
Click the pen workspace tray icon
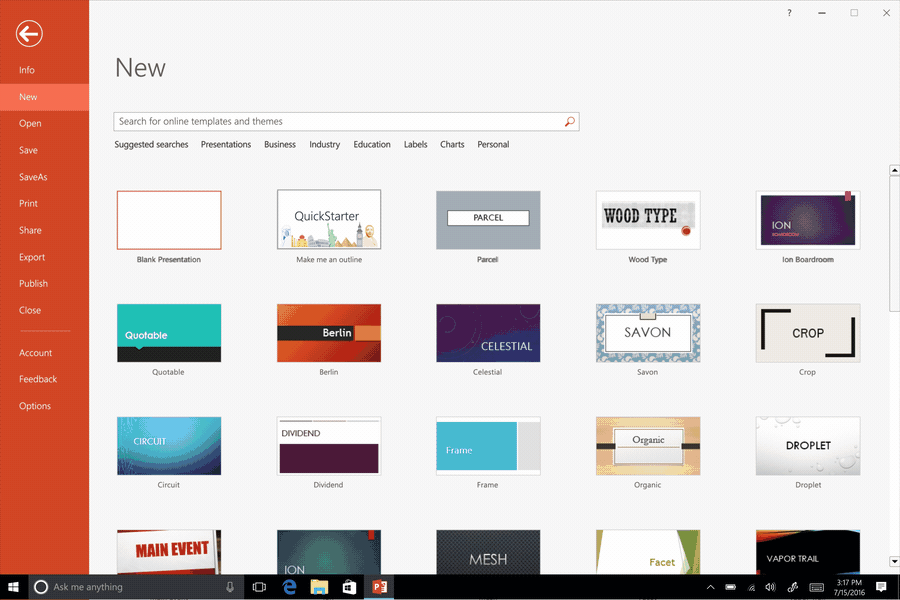[x=793, y=587]
